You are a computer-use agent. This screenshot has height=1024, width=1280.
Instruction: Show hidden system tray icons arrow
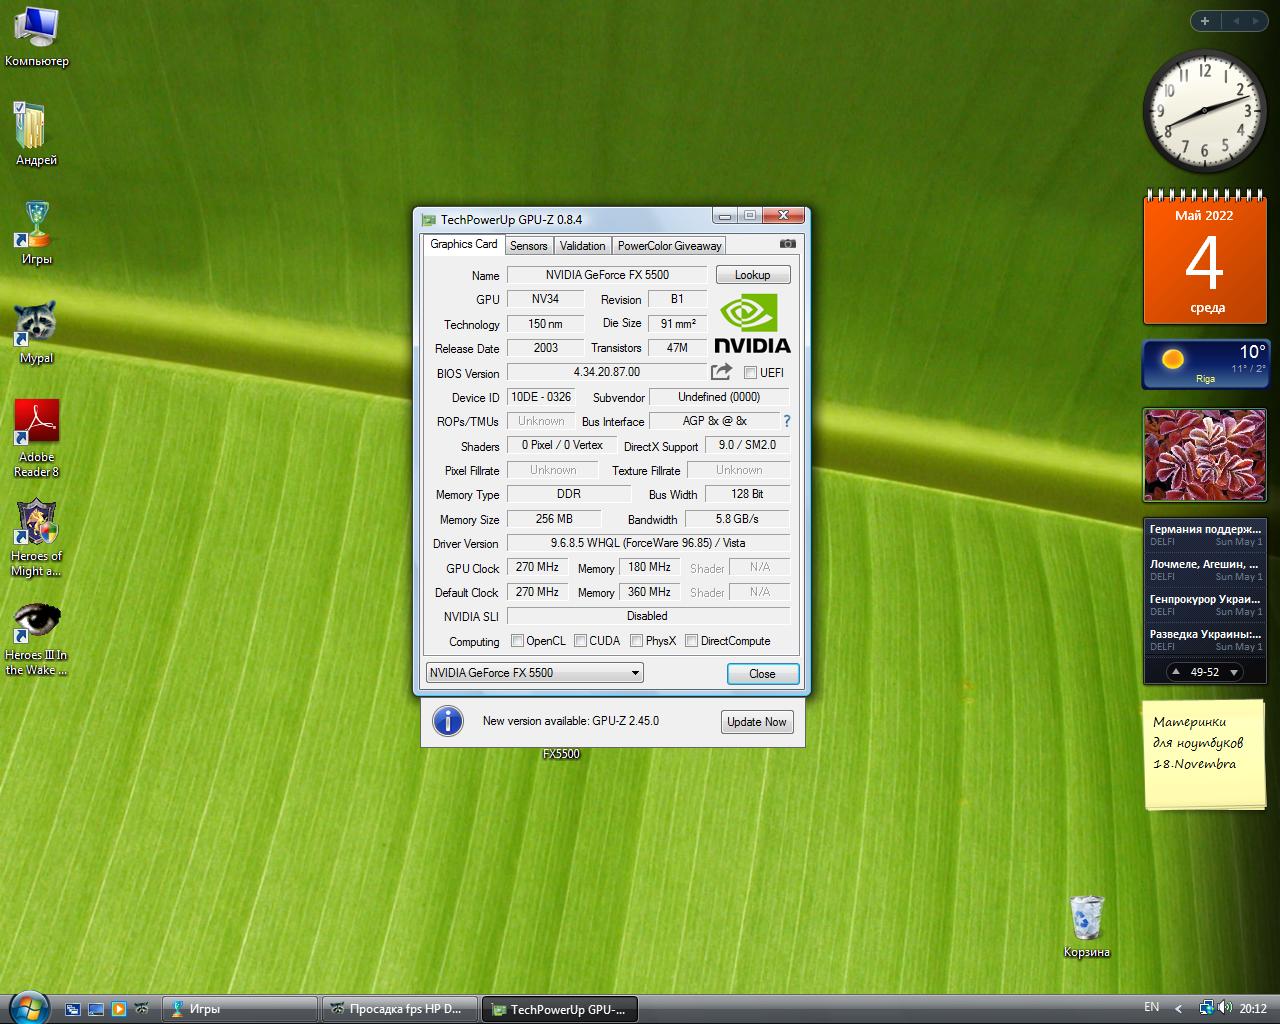click(1178, 1008)
